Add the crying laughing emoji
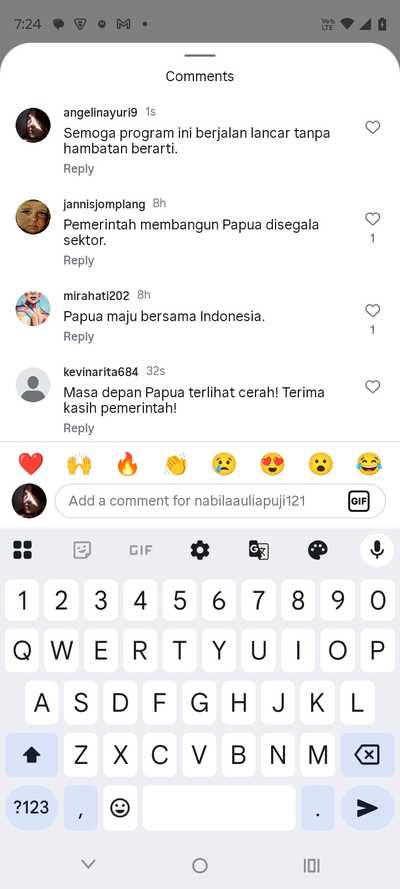The height and width of the screenshot is (889, 400). tap(369, 464)
